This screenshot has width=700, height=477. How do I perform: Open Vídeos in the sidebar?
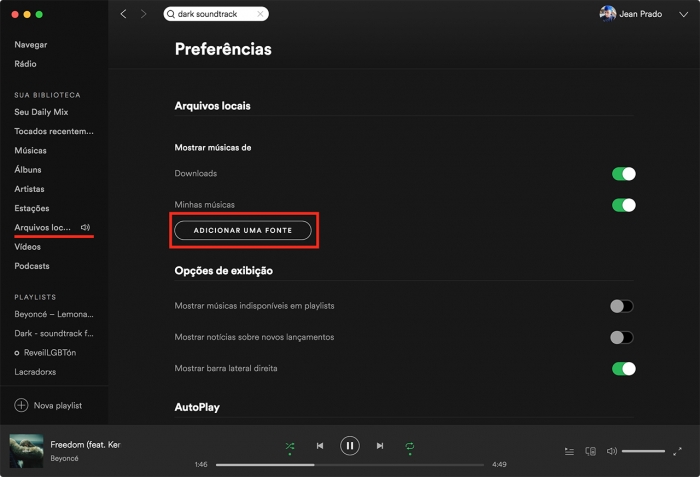[28, 247]
